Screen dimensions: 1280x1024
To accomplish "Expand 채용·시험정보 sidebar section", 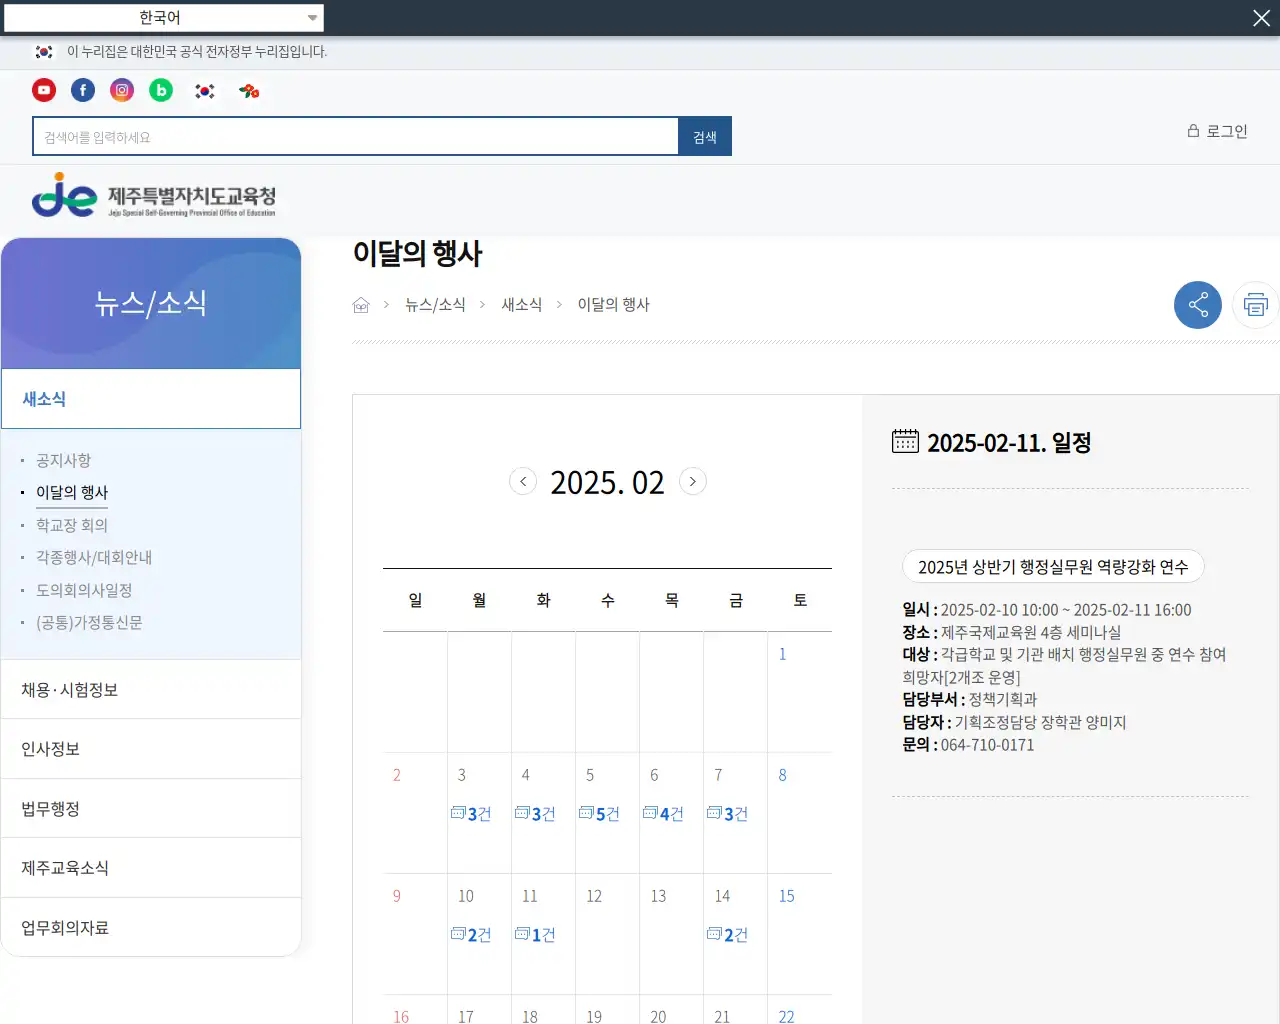I will click(151, 690).
